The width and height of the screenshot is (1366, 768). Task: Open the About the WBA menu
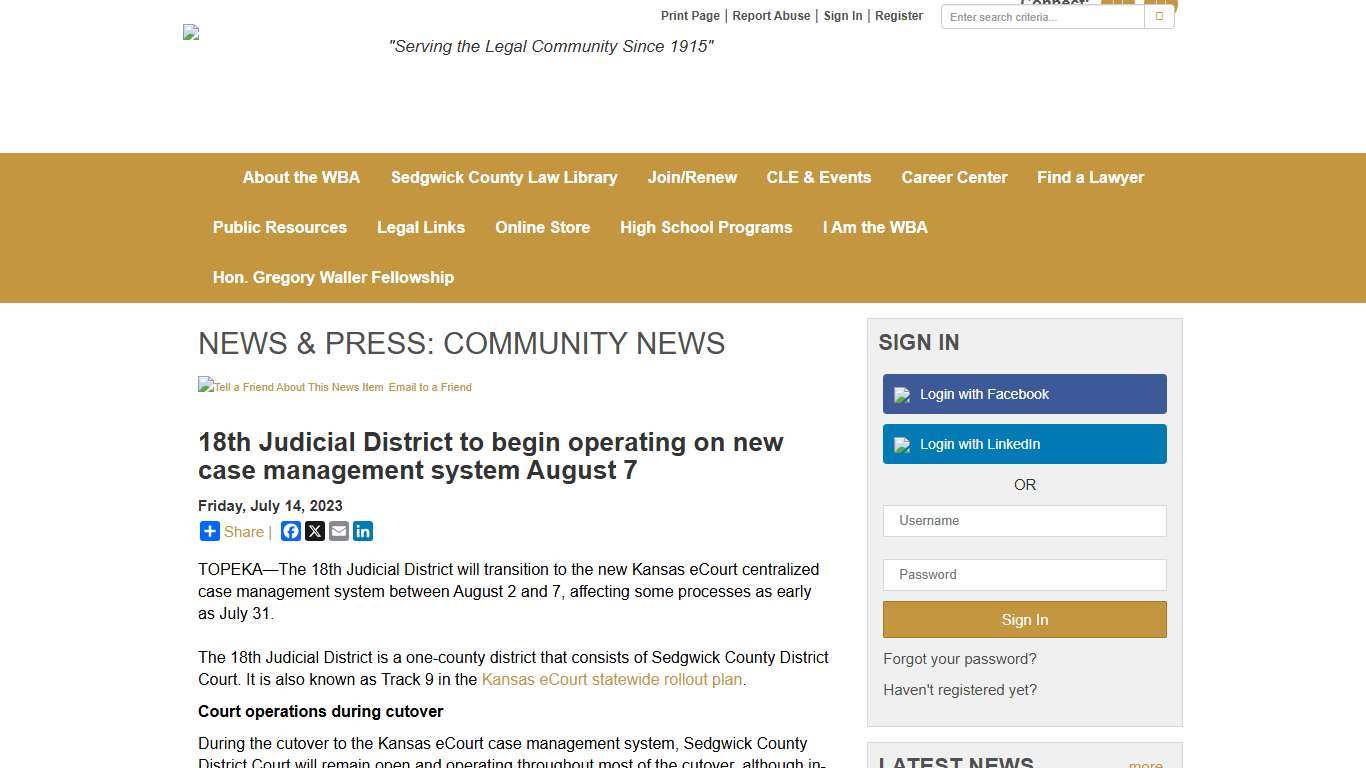[x=301, y=177]
